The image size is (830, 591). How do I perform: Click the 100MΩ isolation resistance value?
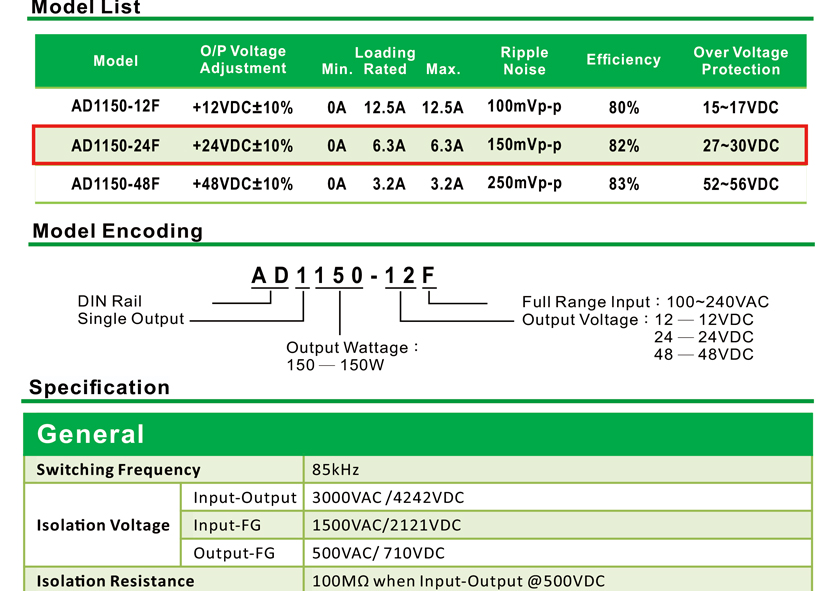[x=458, y=581]
